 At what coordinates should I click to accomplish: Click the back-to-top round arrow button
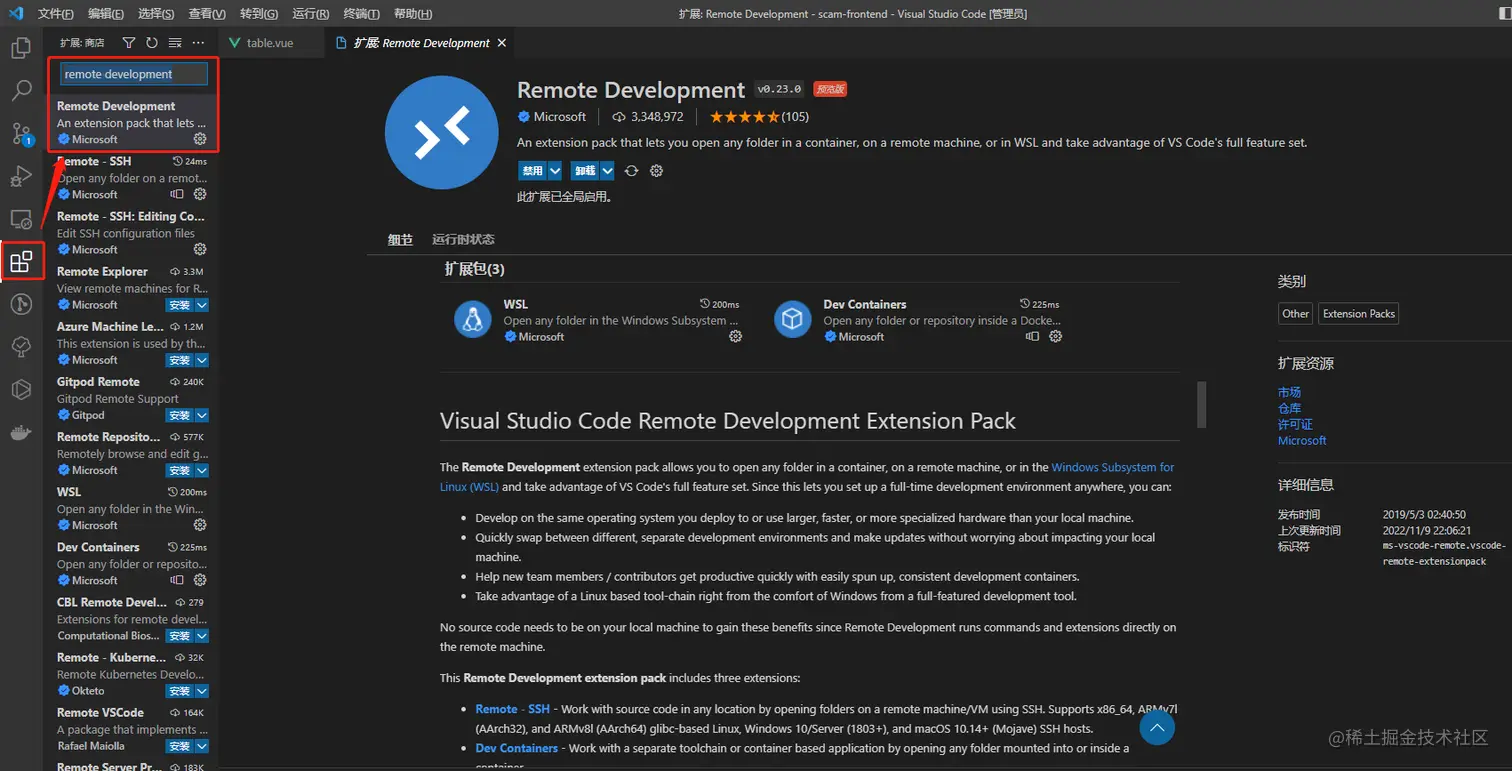(1157, 727)
